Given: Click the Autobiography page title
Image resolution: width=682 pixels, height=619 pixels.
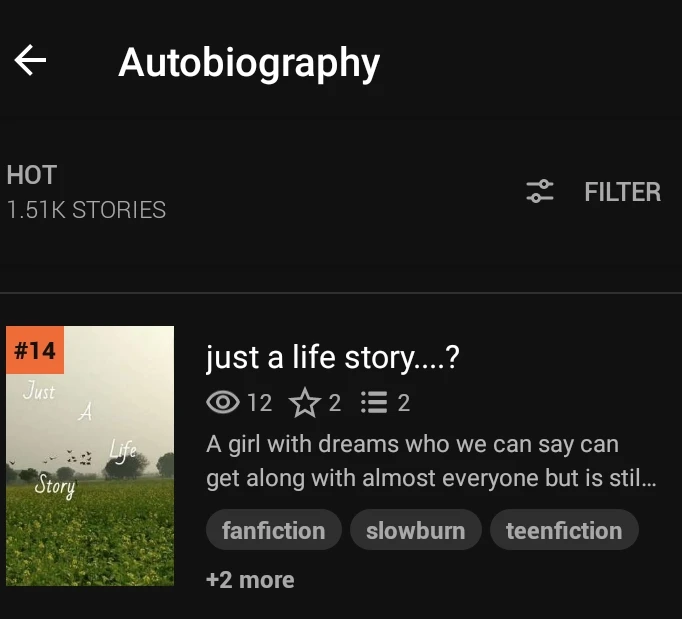Looking at the screenshot, I should pyautogui.click(x=249, y=63).
